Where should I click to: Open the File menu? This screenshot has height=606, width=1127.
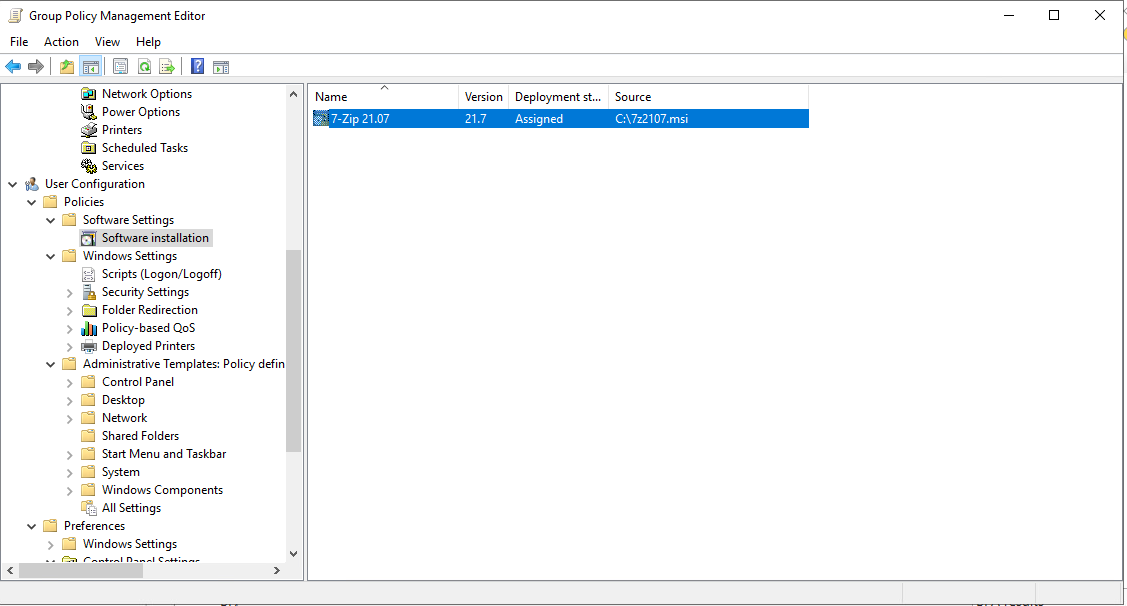click(x=19, y=42)
